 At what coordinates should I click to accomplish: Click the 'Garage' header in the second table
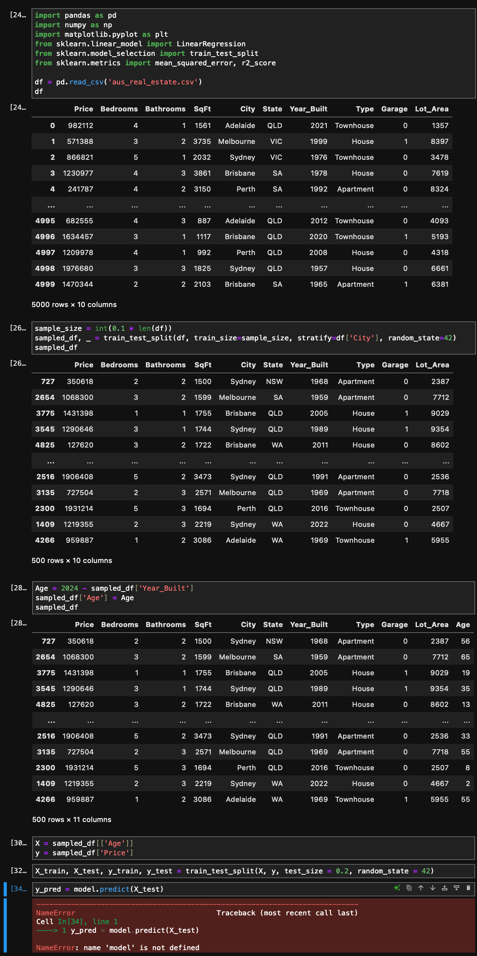(394, 365)
